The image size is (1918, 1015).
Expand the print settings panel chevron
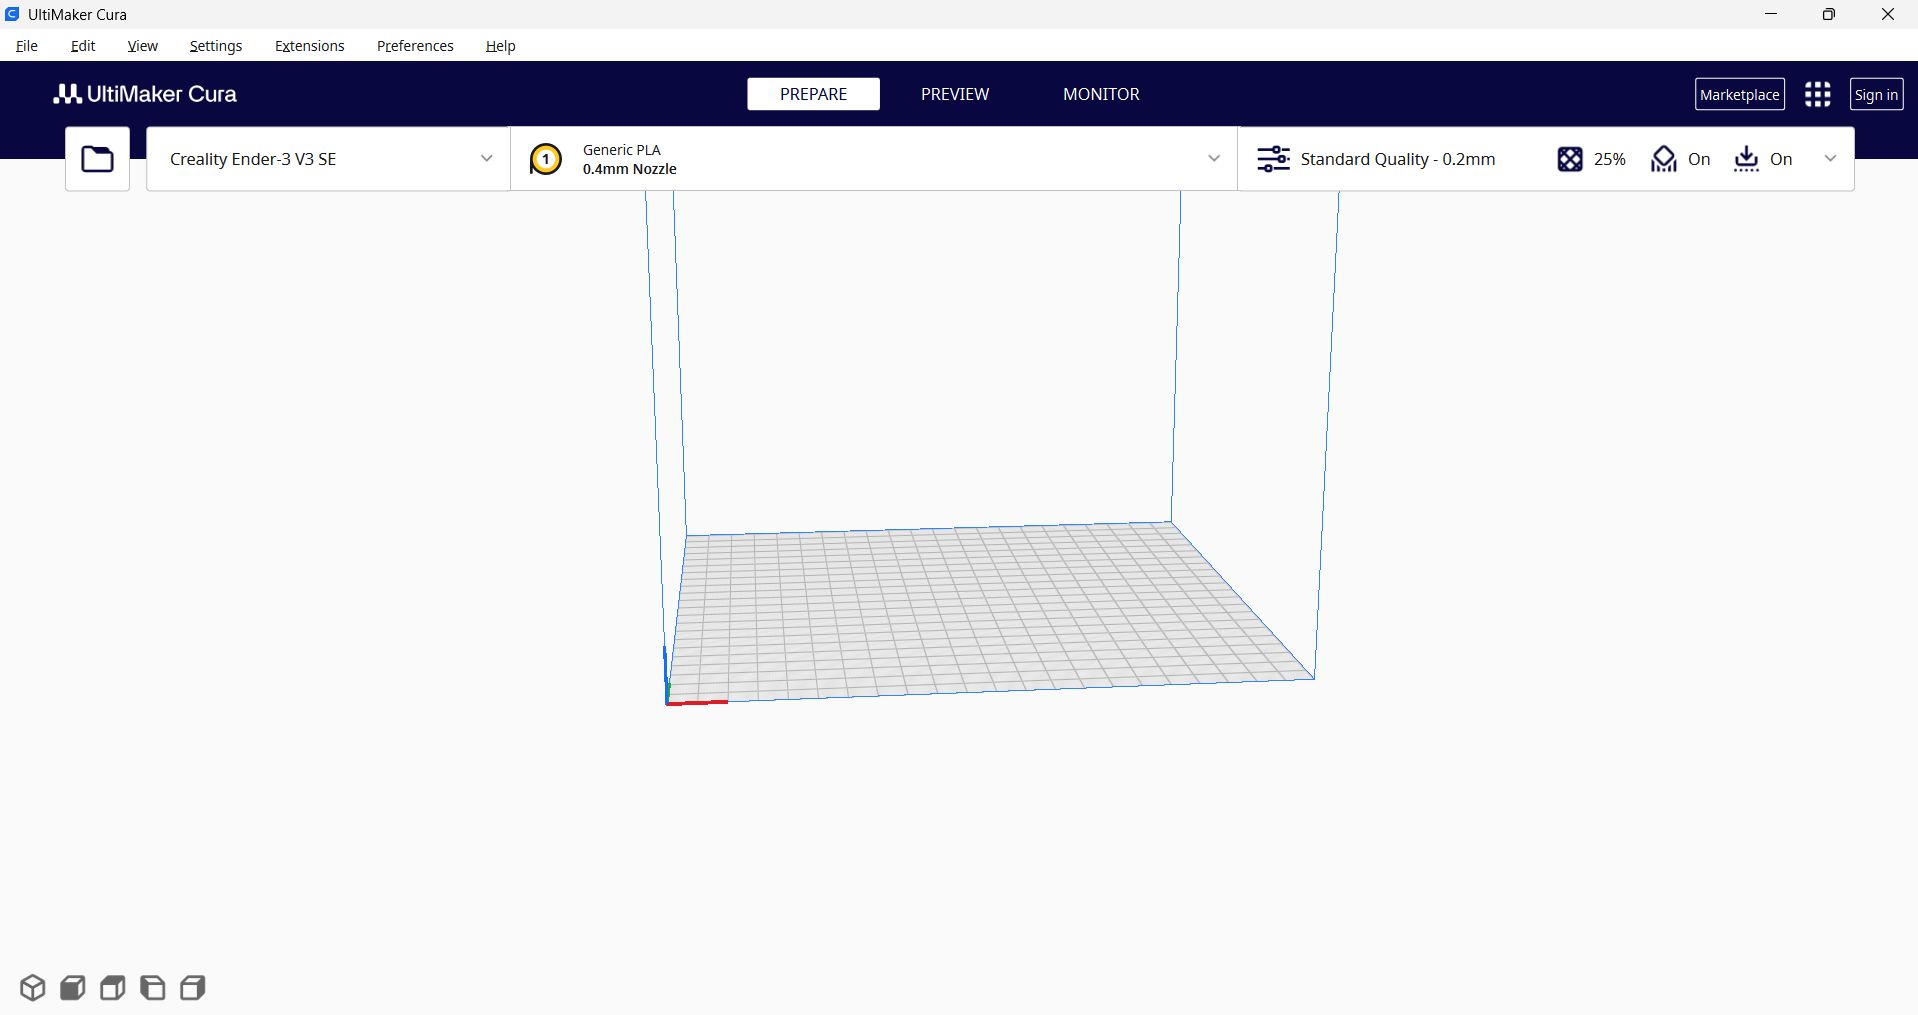pos(1830,158)
